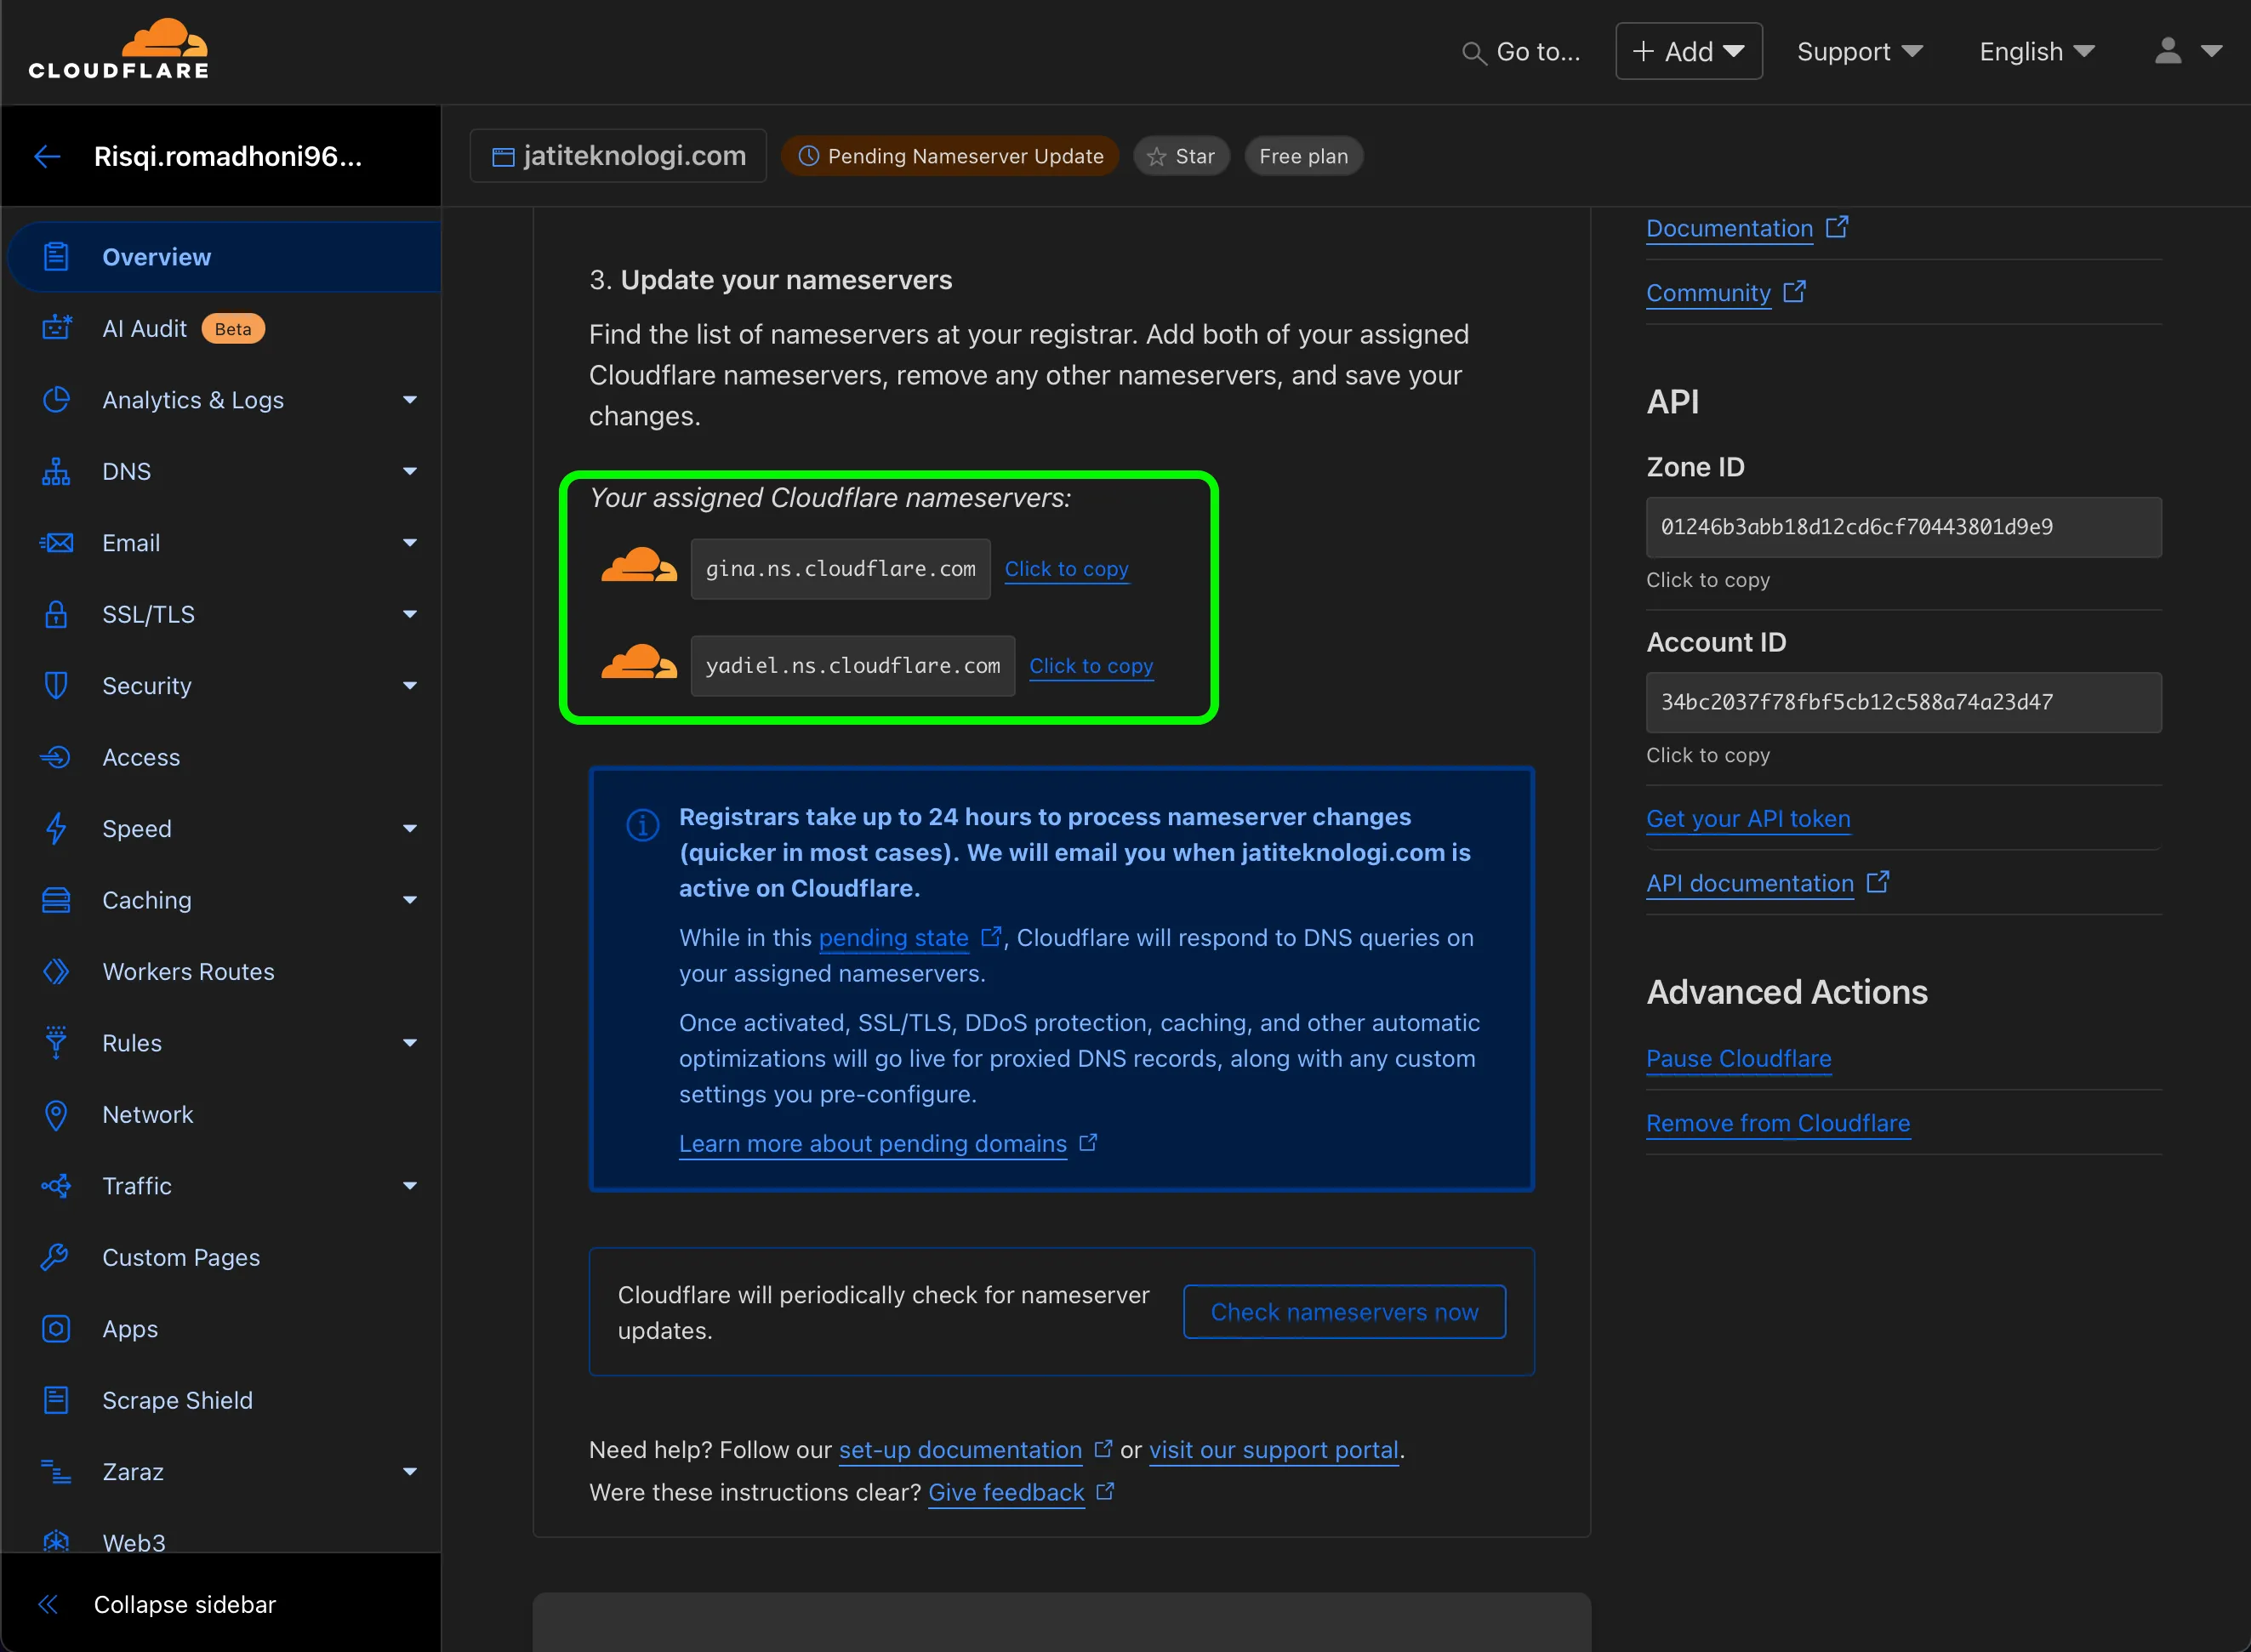This screenshot has height=1652, width=2251.
Task: Open the Pause Cloudflare link
Action: coord(1738,1058)
